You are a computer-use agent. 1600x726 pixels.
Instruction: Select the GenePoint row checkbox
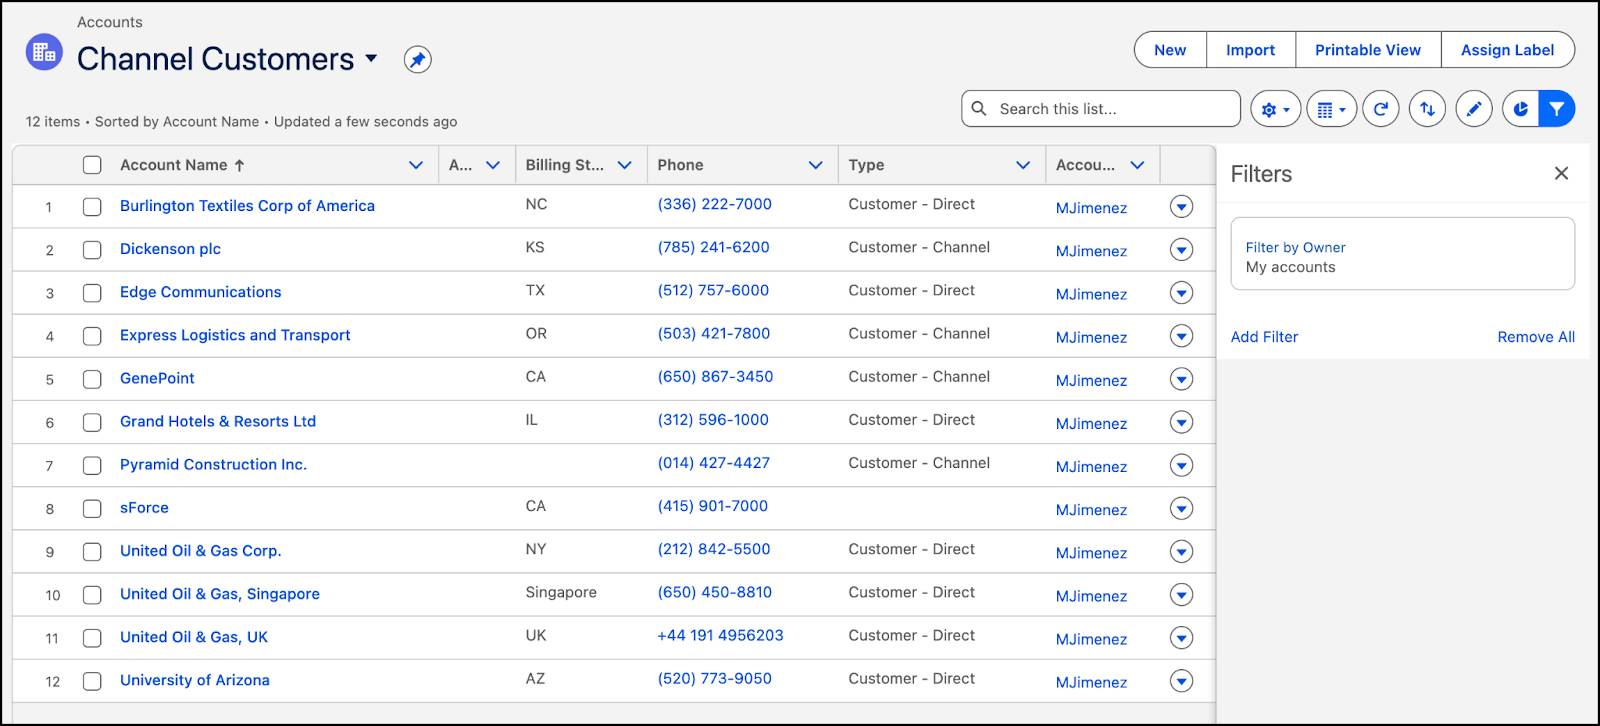(92, 379)
